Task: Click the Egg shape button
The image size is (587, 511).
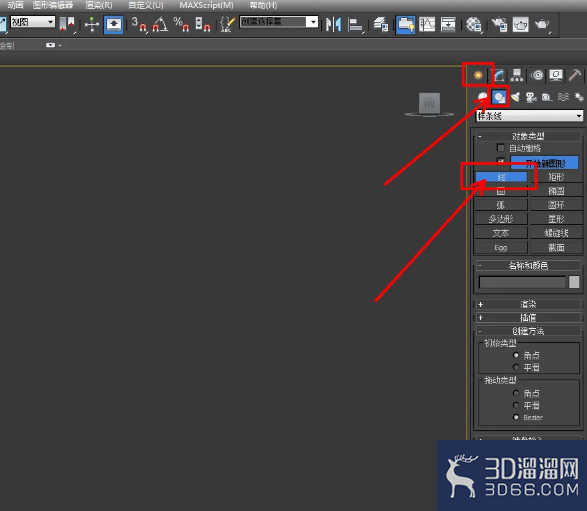Action: coord(501,247)
